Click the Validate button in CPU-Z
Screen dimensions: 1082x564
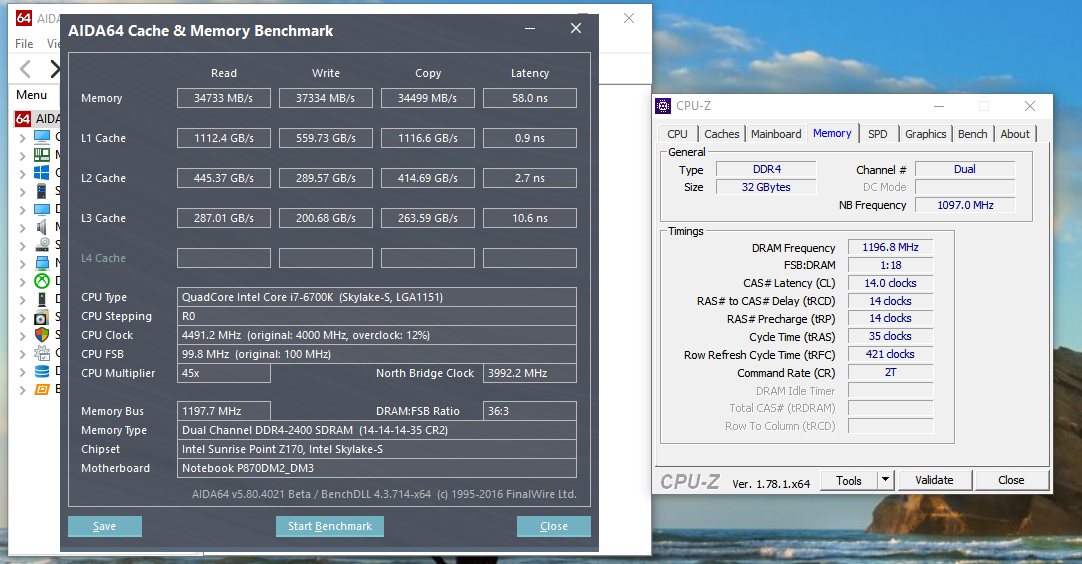coord(934,480)
